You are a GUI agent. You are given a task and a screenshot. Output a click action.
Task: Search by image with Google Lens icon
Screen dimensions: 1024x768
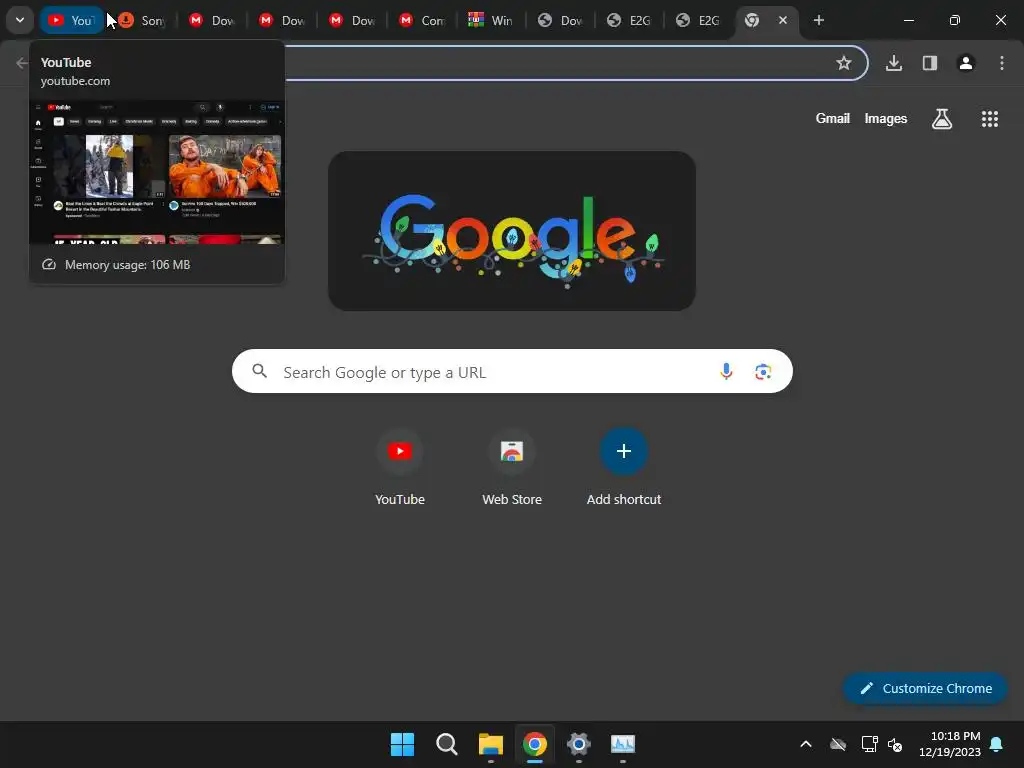(763, 372)
